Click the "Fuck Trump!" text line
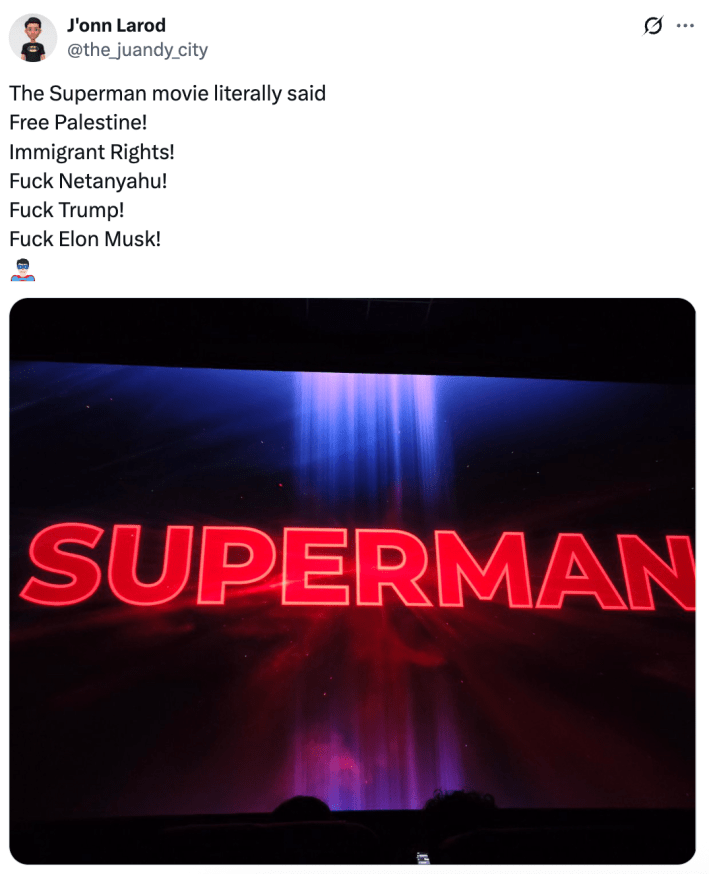Screen dimensions: 709x874 pyautogui.click(x=67, y=210)
